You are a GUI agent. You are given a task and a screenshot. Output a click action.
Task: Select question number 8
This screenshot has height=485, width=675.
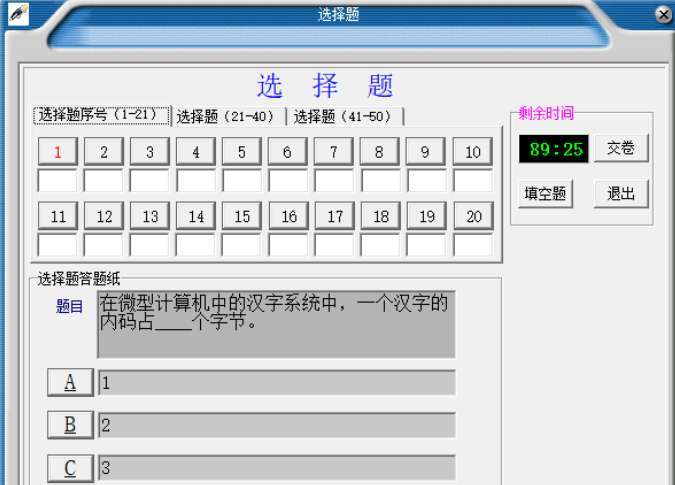click(380, 151)
